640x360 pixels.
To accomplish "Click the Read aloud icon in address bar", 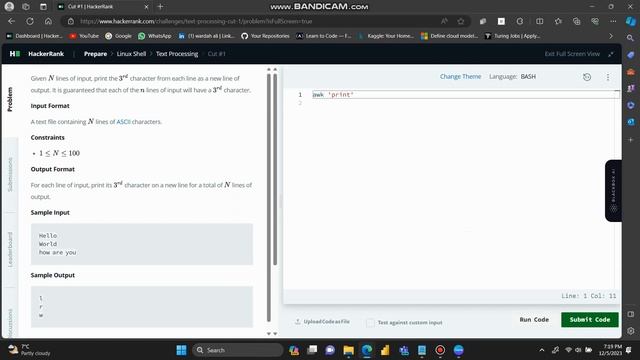I will tap(444, 21).
